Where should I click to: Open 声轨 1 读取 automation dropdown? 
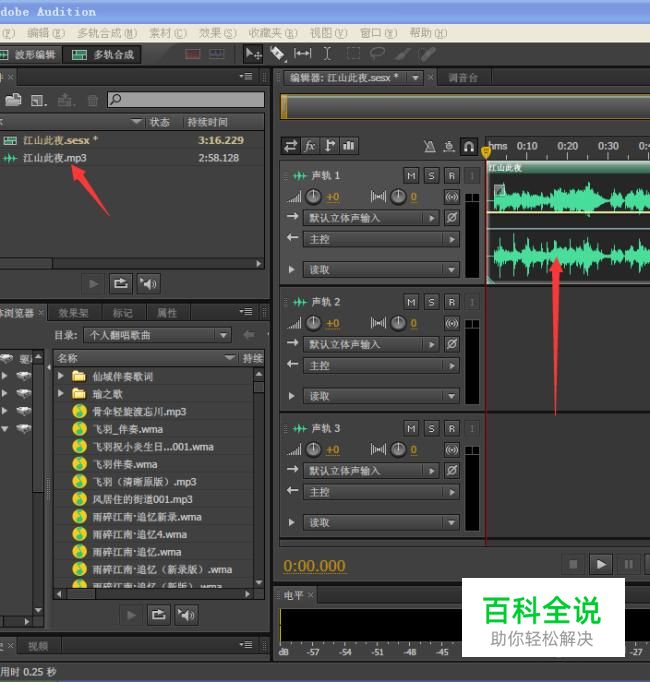(381, 270)
